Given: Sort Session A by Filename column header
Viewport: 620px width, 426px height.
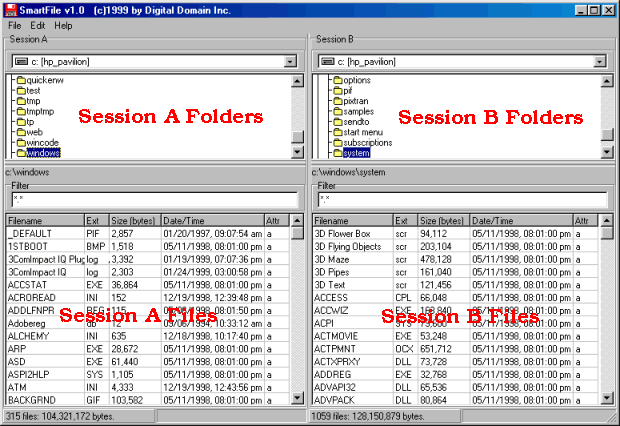Looking at the screenshot, I should [x=45, y=221].
